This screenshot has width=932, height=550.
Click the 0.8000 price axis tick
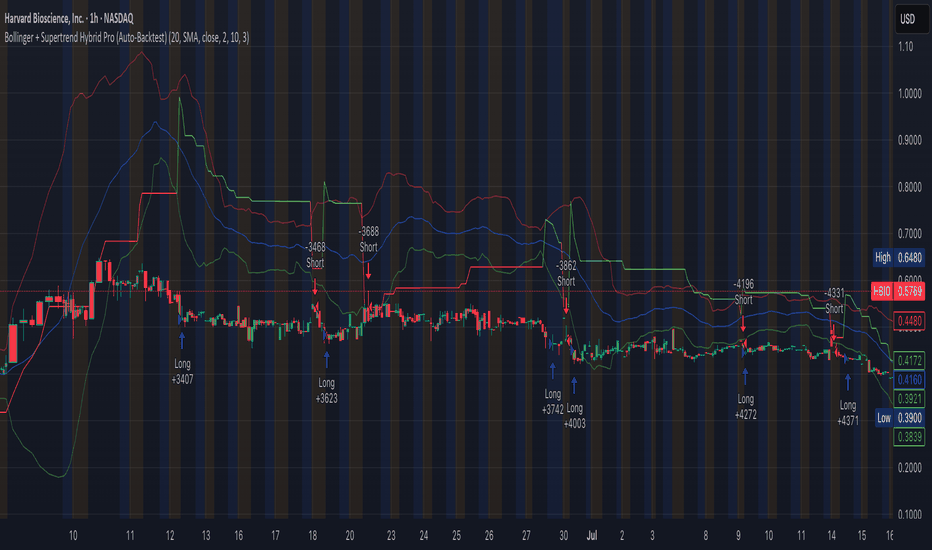click(x=909, y=187)
